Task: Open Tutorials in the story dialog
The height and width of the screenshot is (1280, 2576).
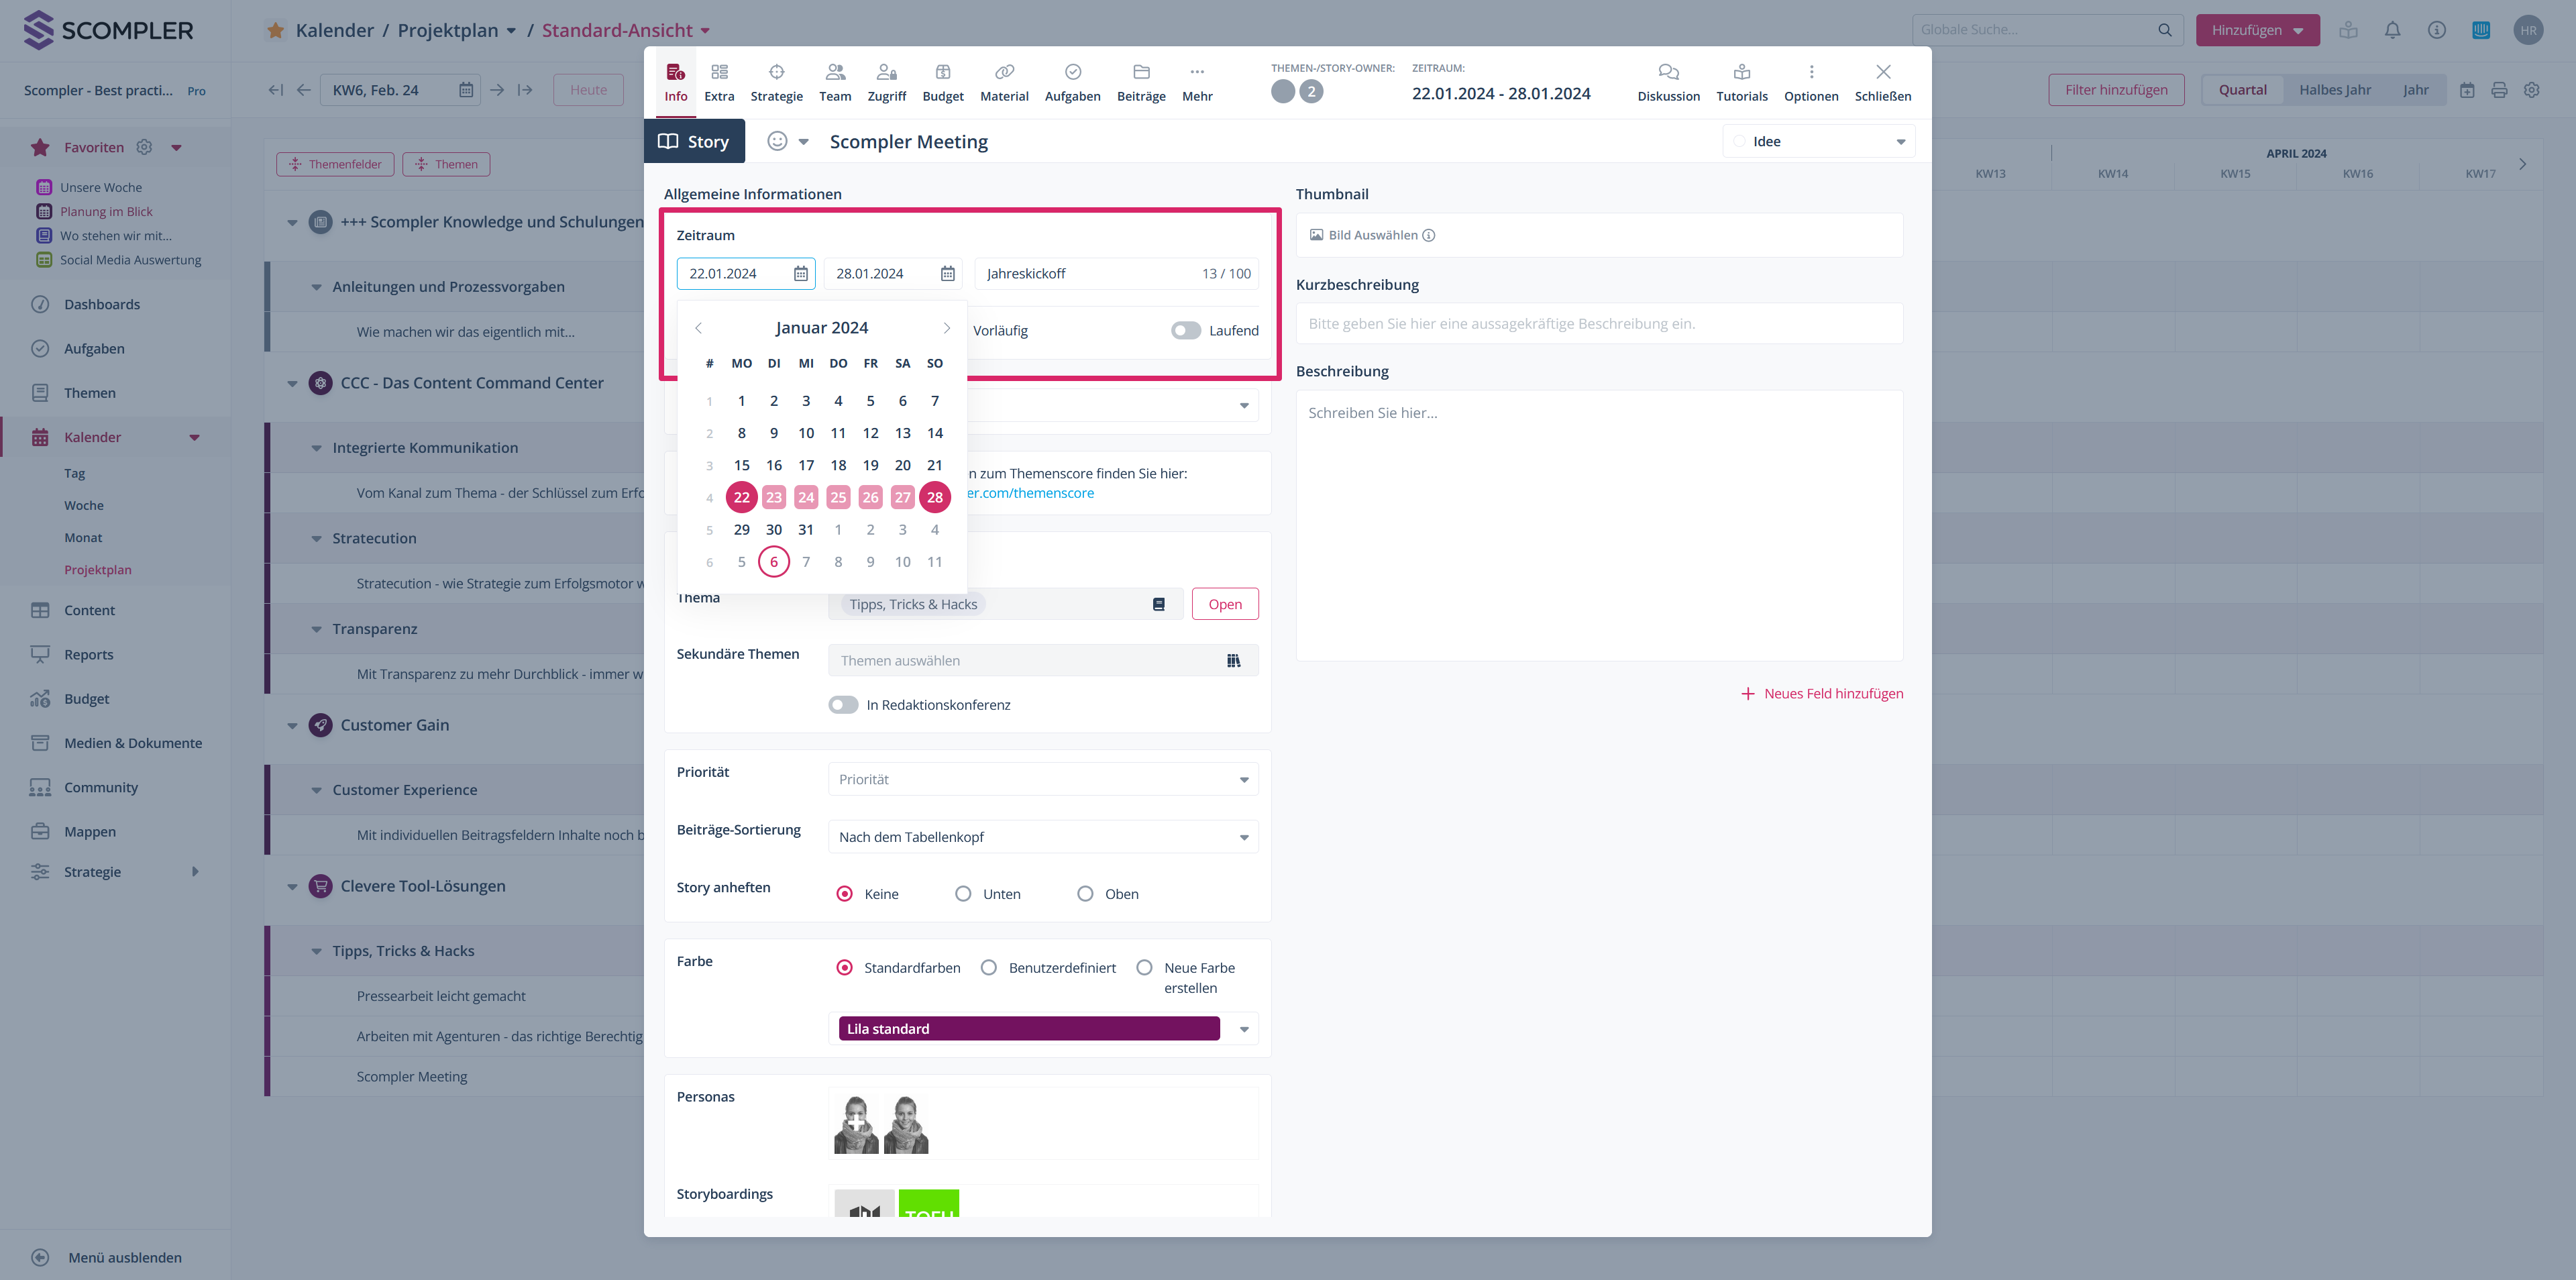Action: (x=1741, y=82)
